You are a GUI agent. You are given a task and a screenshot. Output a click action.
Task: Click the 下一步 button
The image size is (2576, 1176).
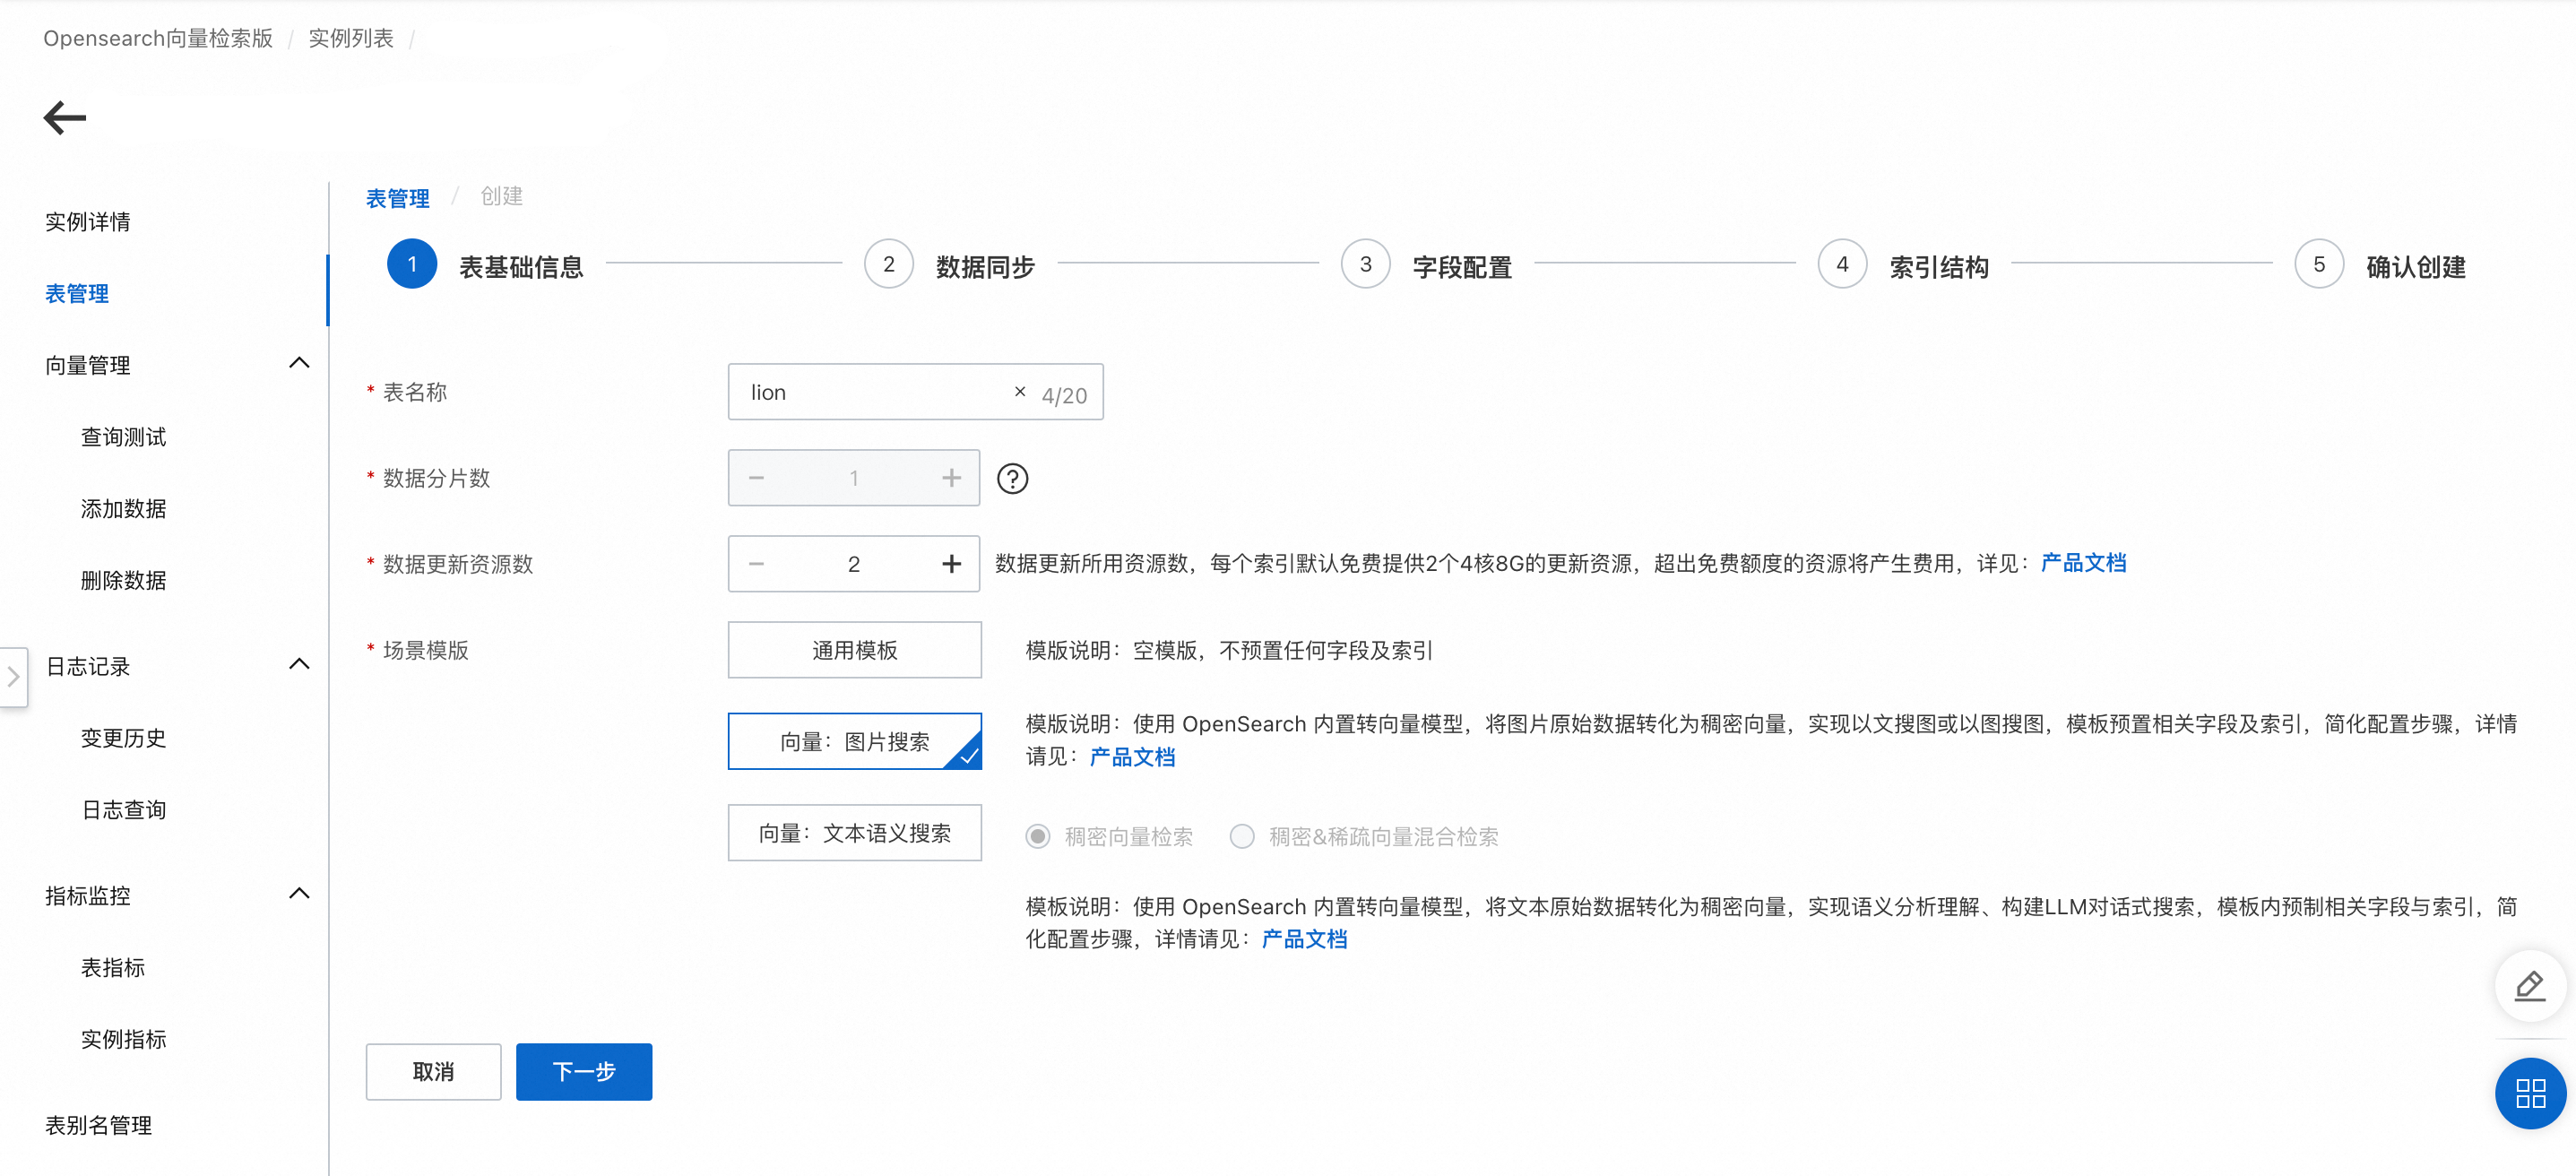[583, 1072]
